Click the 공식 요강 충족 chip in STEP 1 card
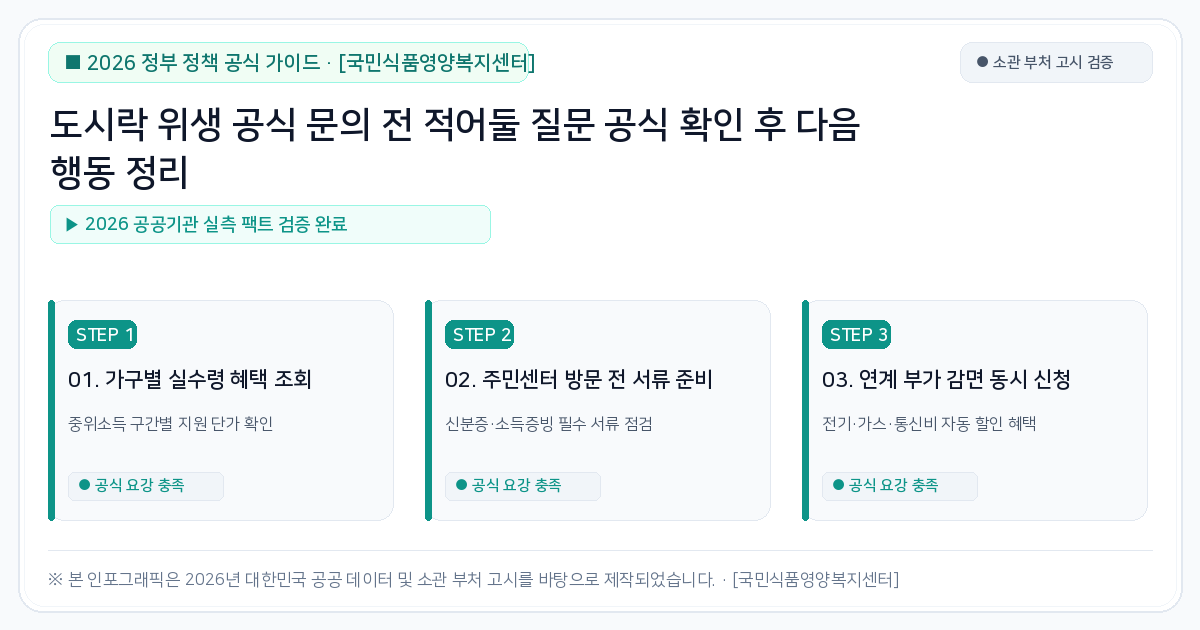The width and height of the screenshot is (1200, 630). (146, 486)
